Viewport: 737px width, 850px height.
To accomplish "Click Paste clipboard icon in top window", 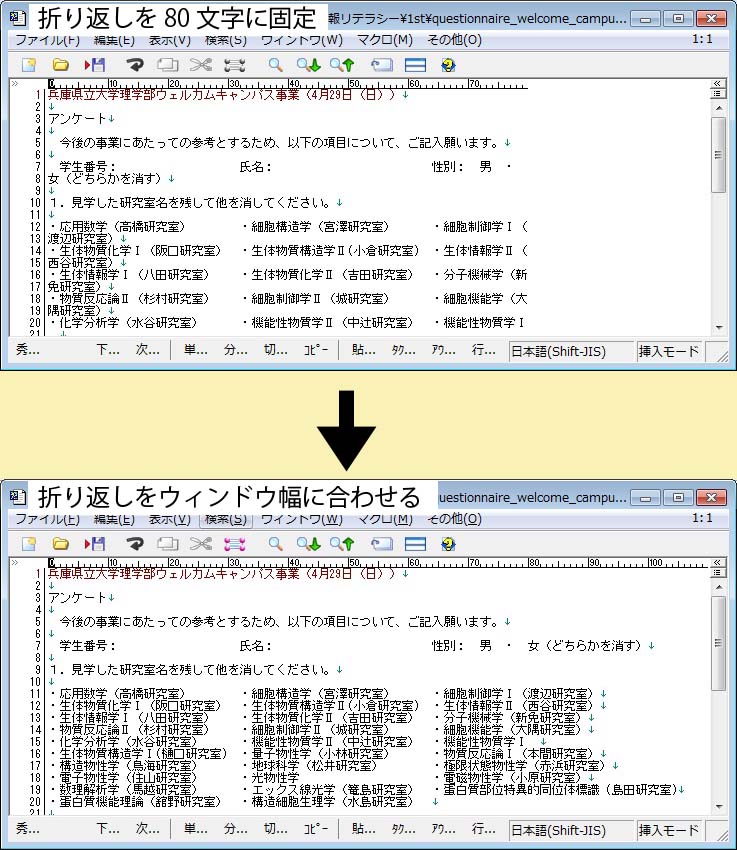I will [x=235, y=65].
